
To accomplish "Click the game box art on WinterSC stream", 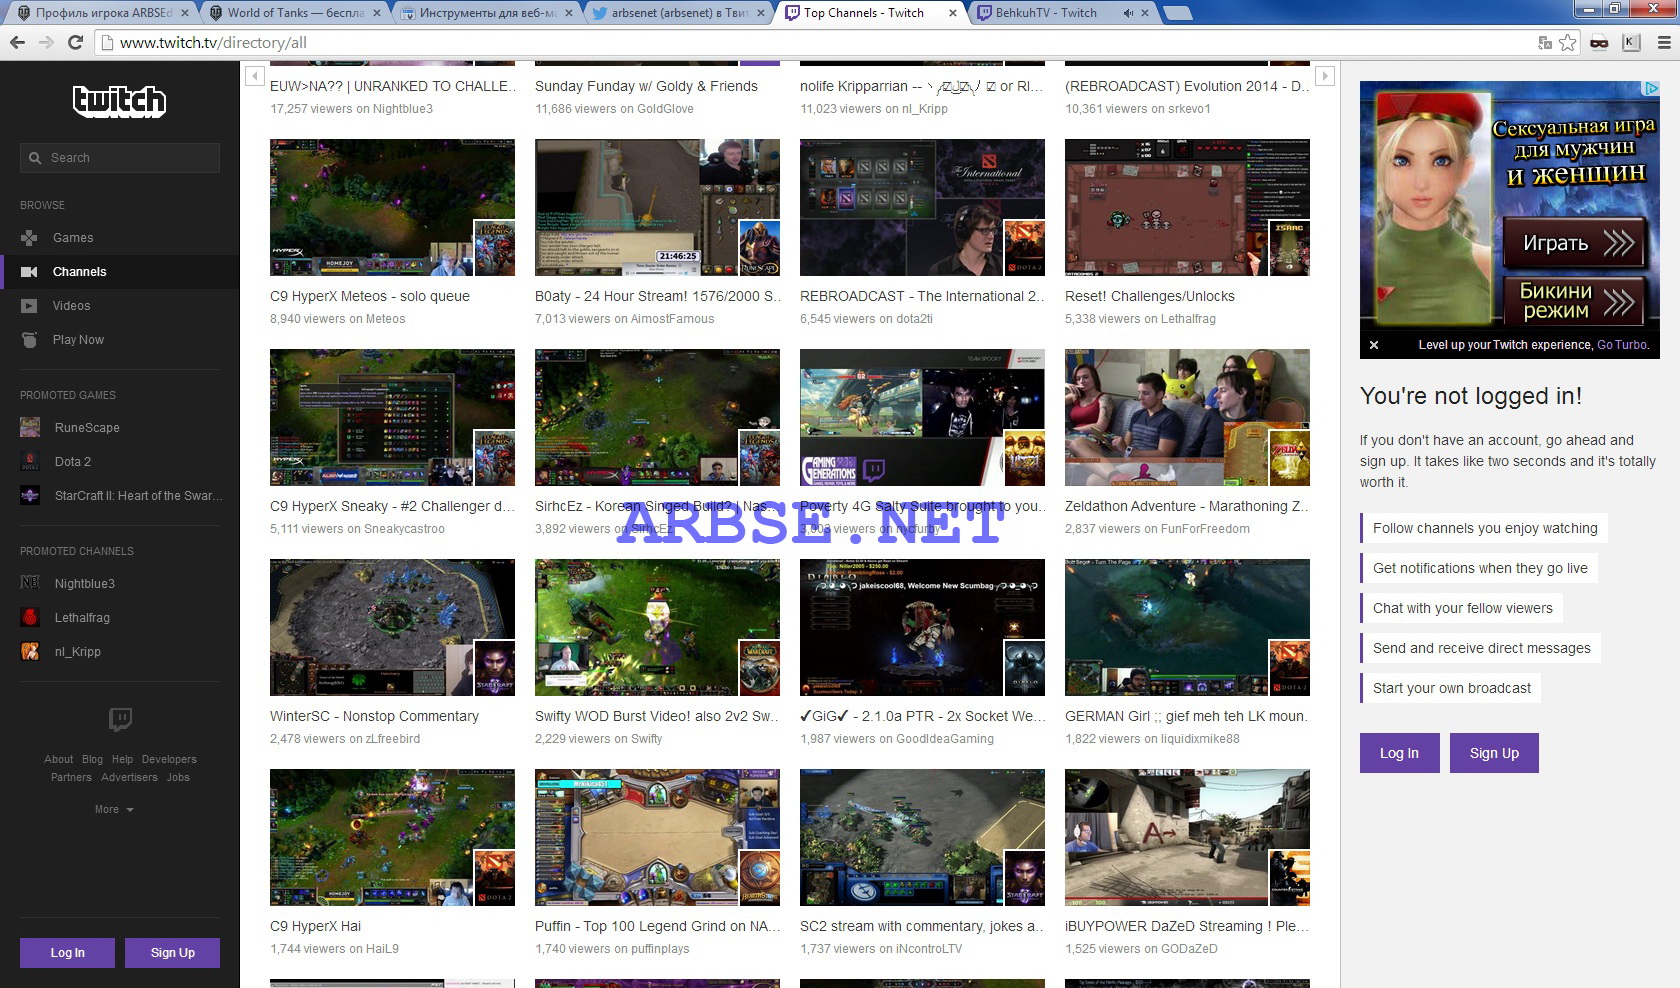I will tap(494, 668).
